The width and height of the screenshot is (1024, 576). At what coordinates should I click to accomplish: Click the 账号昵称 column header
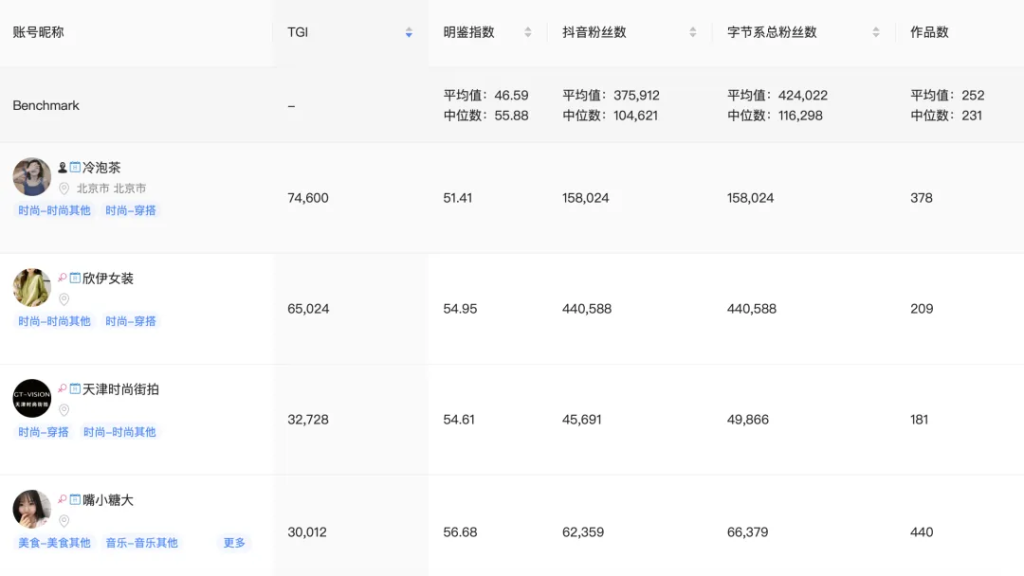(39, 32)
